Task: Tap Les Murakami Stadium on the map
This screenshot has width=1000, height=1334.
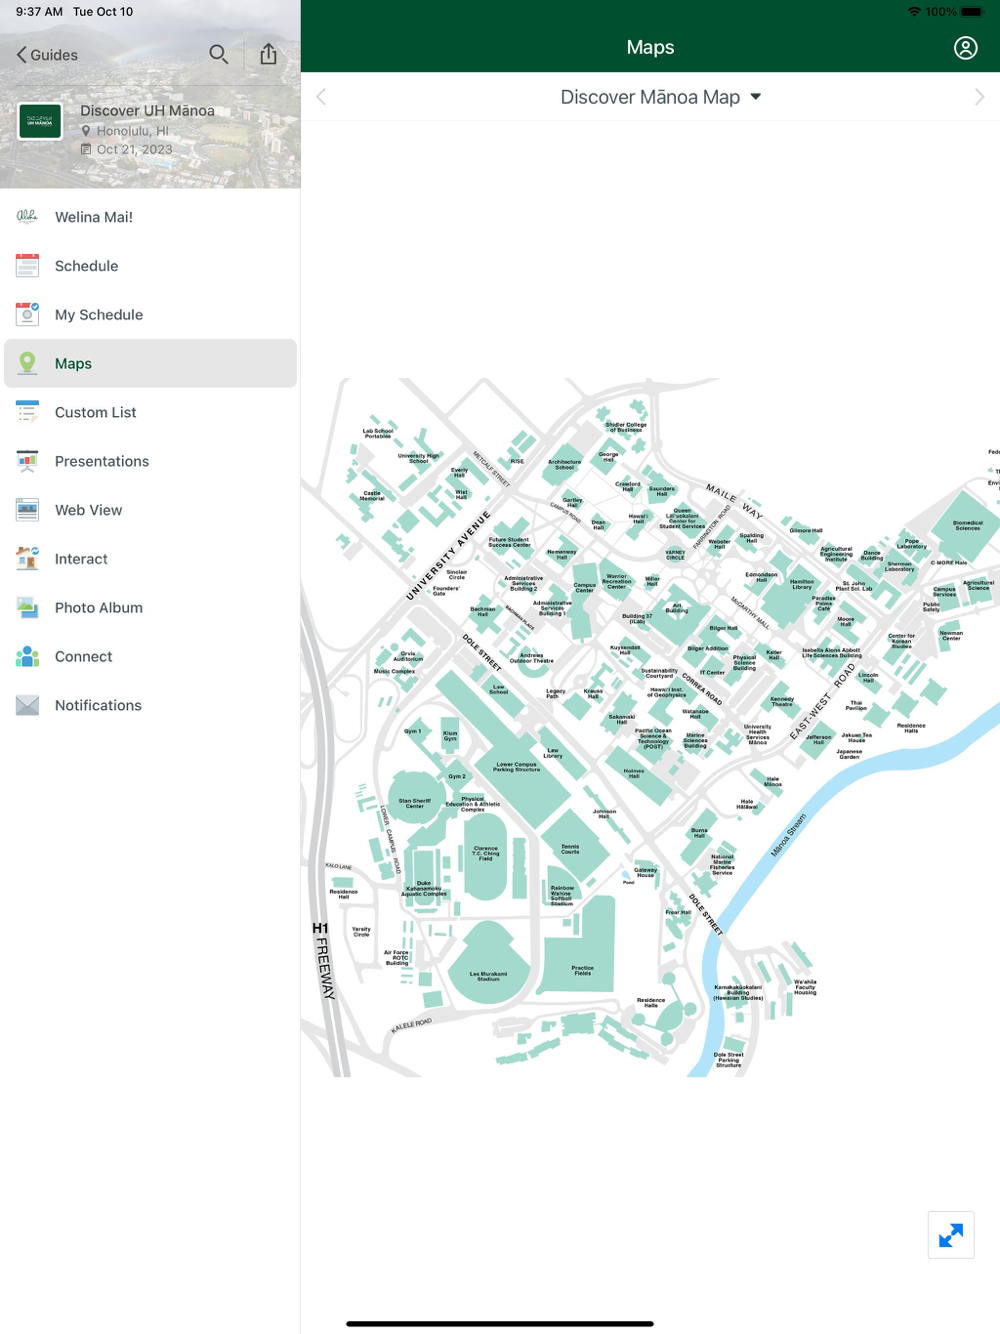Action: tap(488, 976)
